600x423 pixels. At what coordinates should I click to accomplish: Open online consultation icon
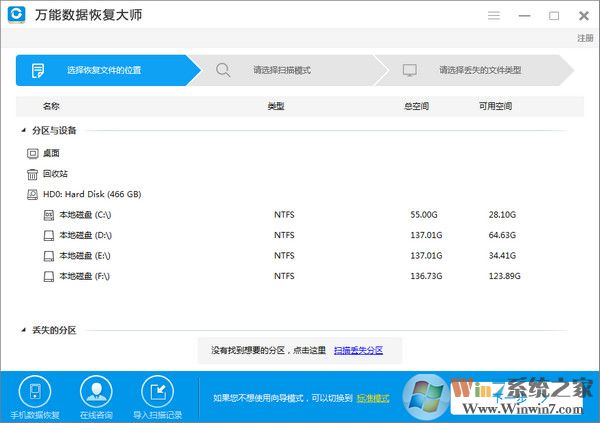click(95, 391)
